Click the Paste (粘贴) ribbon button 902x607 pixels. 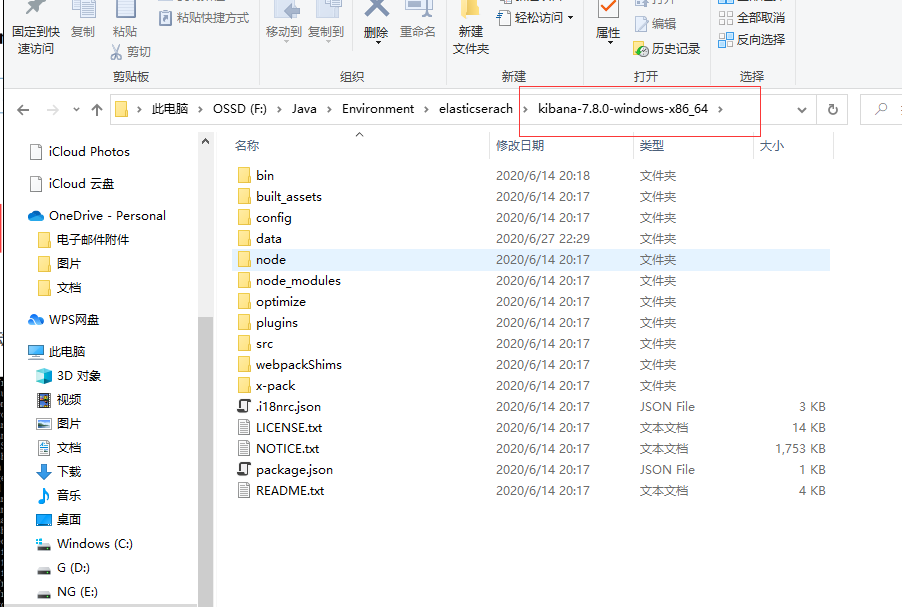pyautogui.click(x=125, y=20)
